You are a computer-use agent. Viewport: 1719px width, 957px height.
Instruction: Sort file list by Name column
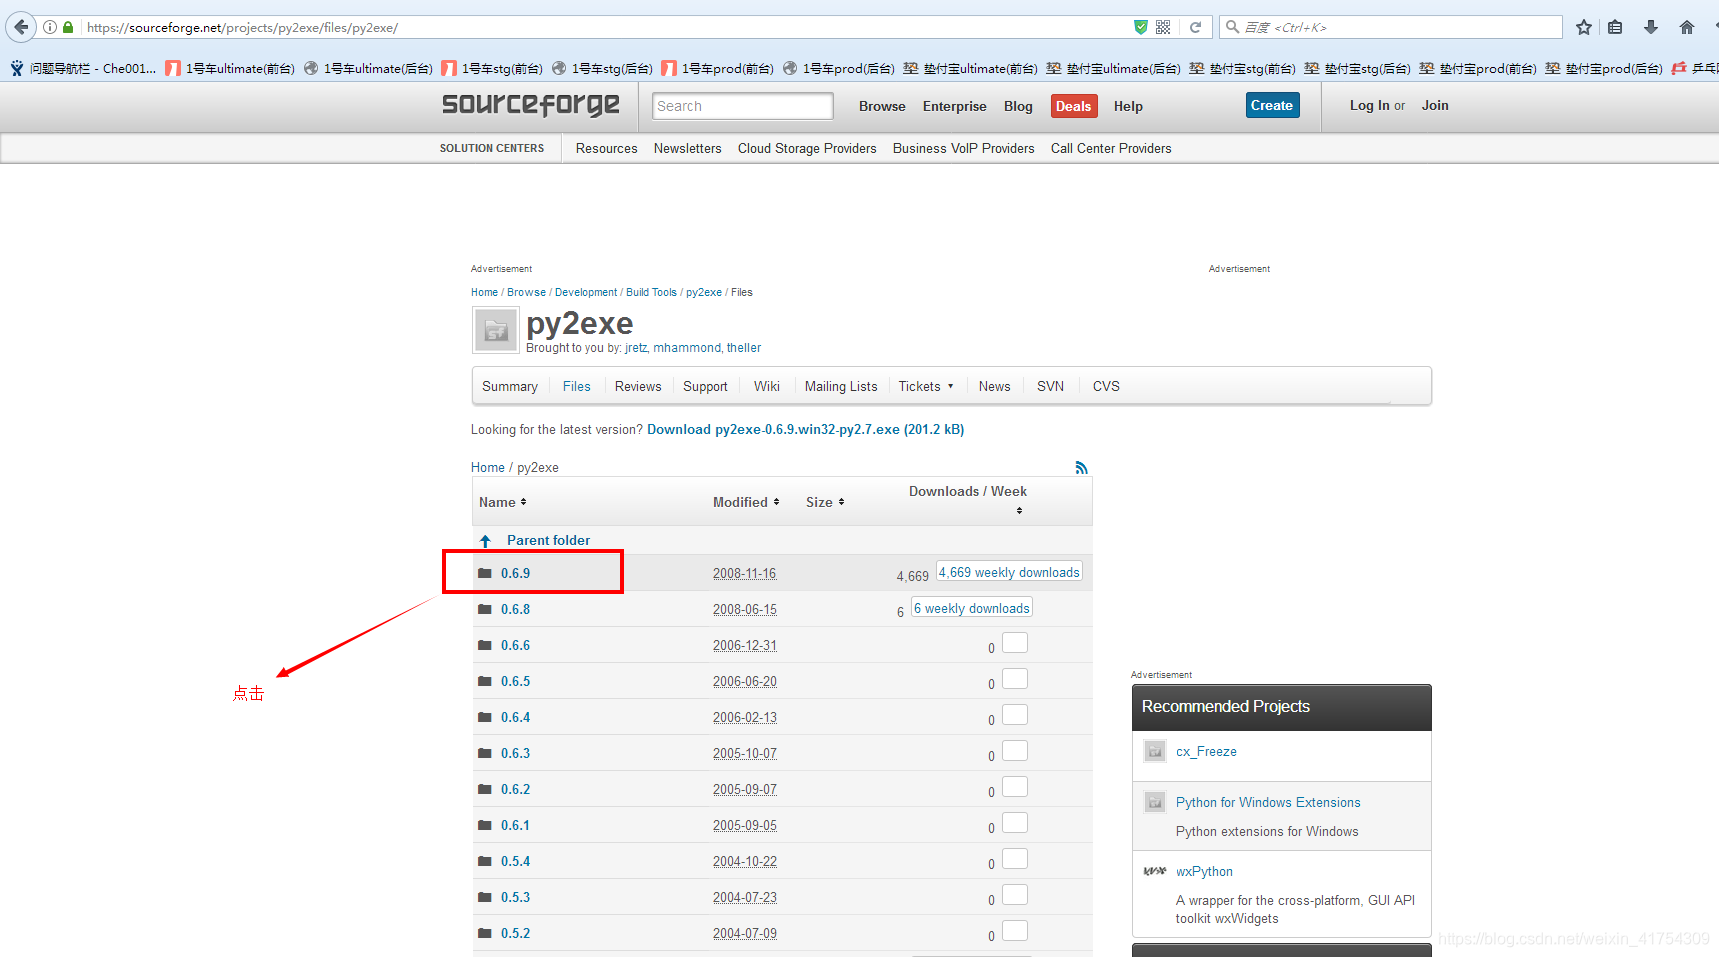pos(502,502)
